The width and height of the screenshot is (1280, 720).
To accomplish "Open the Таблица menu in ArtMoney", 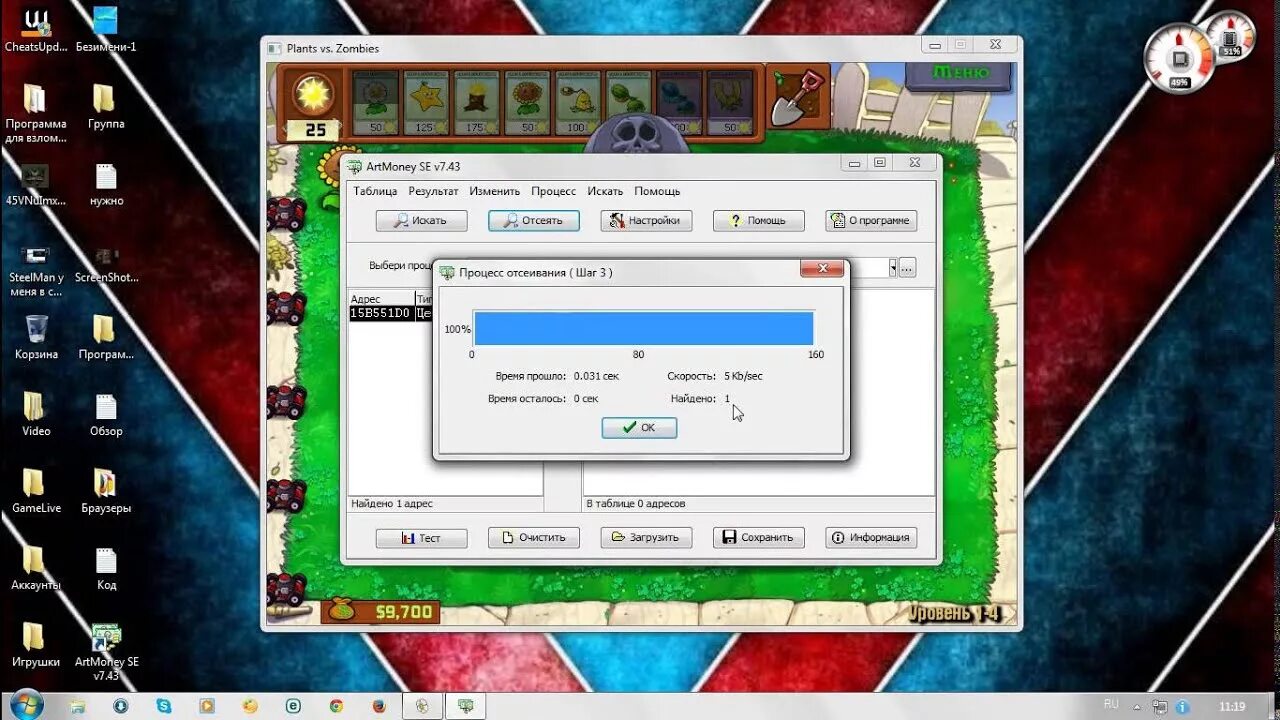I will tap(375, 191).
